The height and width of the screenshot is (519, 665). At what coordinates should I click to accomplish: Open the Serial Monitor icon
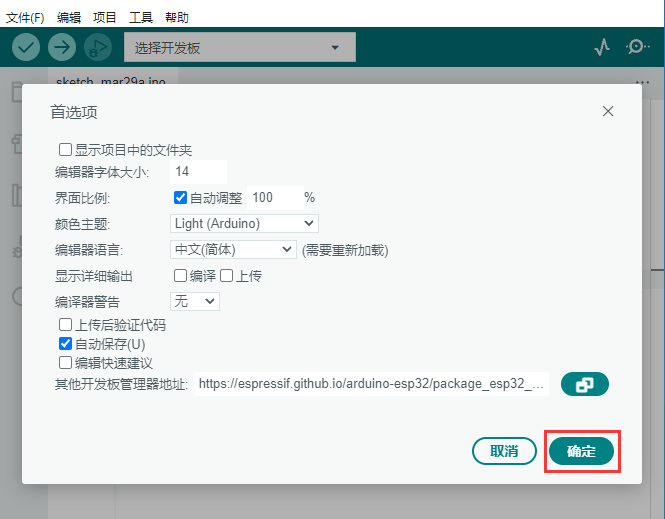coord(637,47)
